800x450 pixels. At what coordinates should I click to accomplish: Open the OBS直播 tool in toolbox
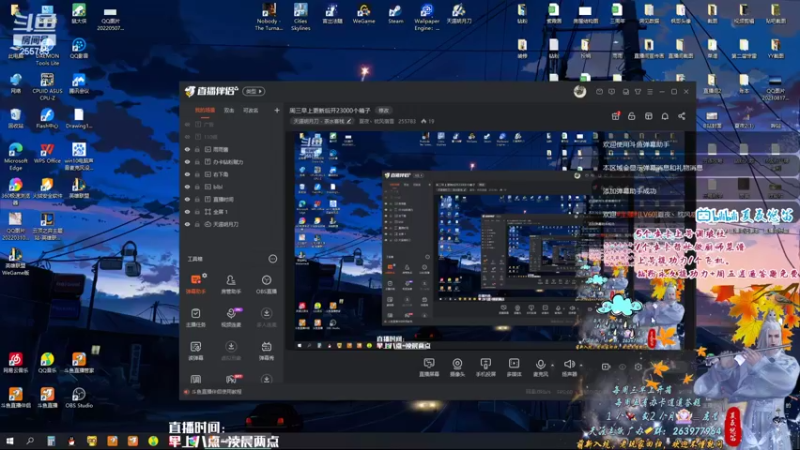[266, 284]
